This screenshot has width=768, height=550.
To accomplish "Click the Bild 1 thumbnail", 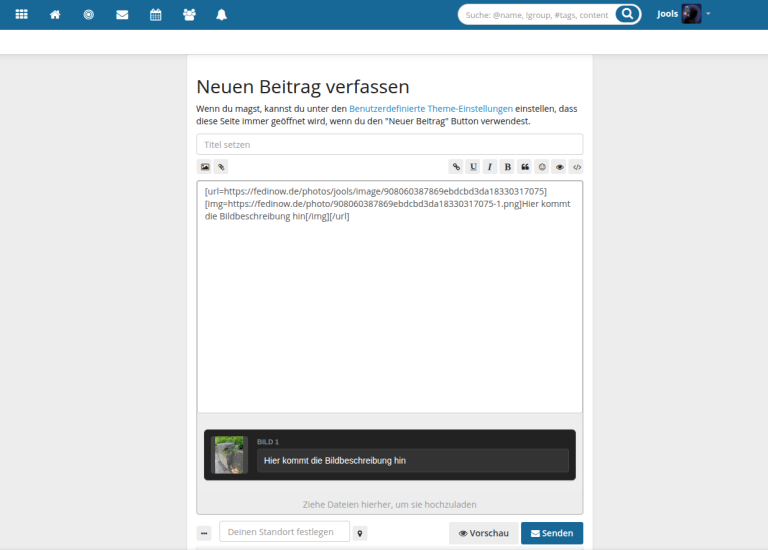I will click(x=229, y=455).
